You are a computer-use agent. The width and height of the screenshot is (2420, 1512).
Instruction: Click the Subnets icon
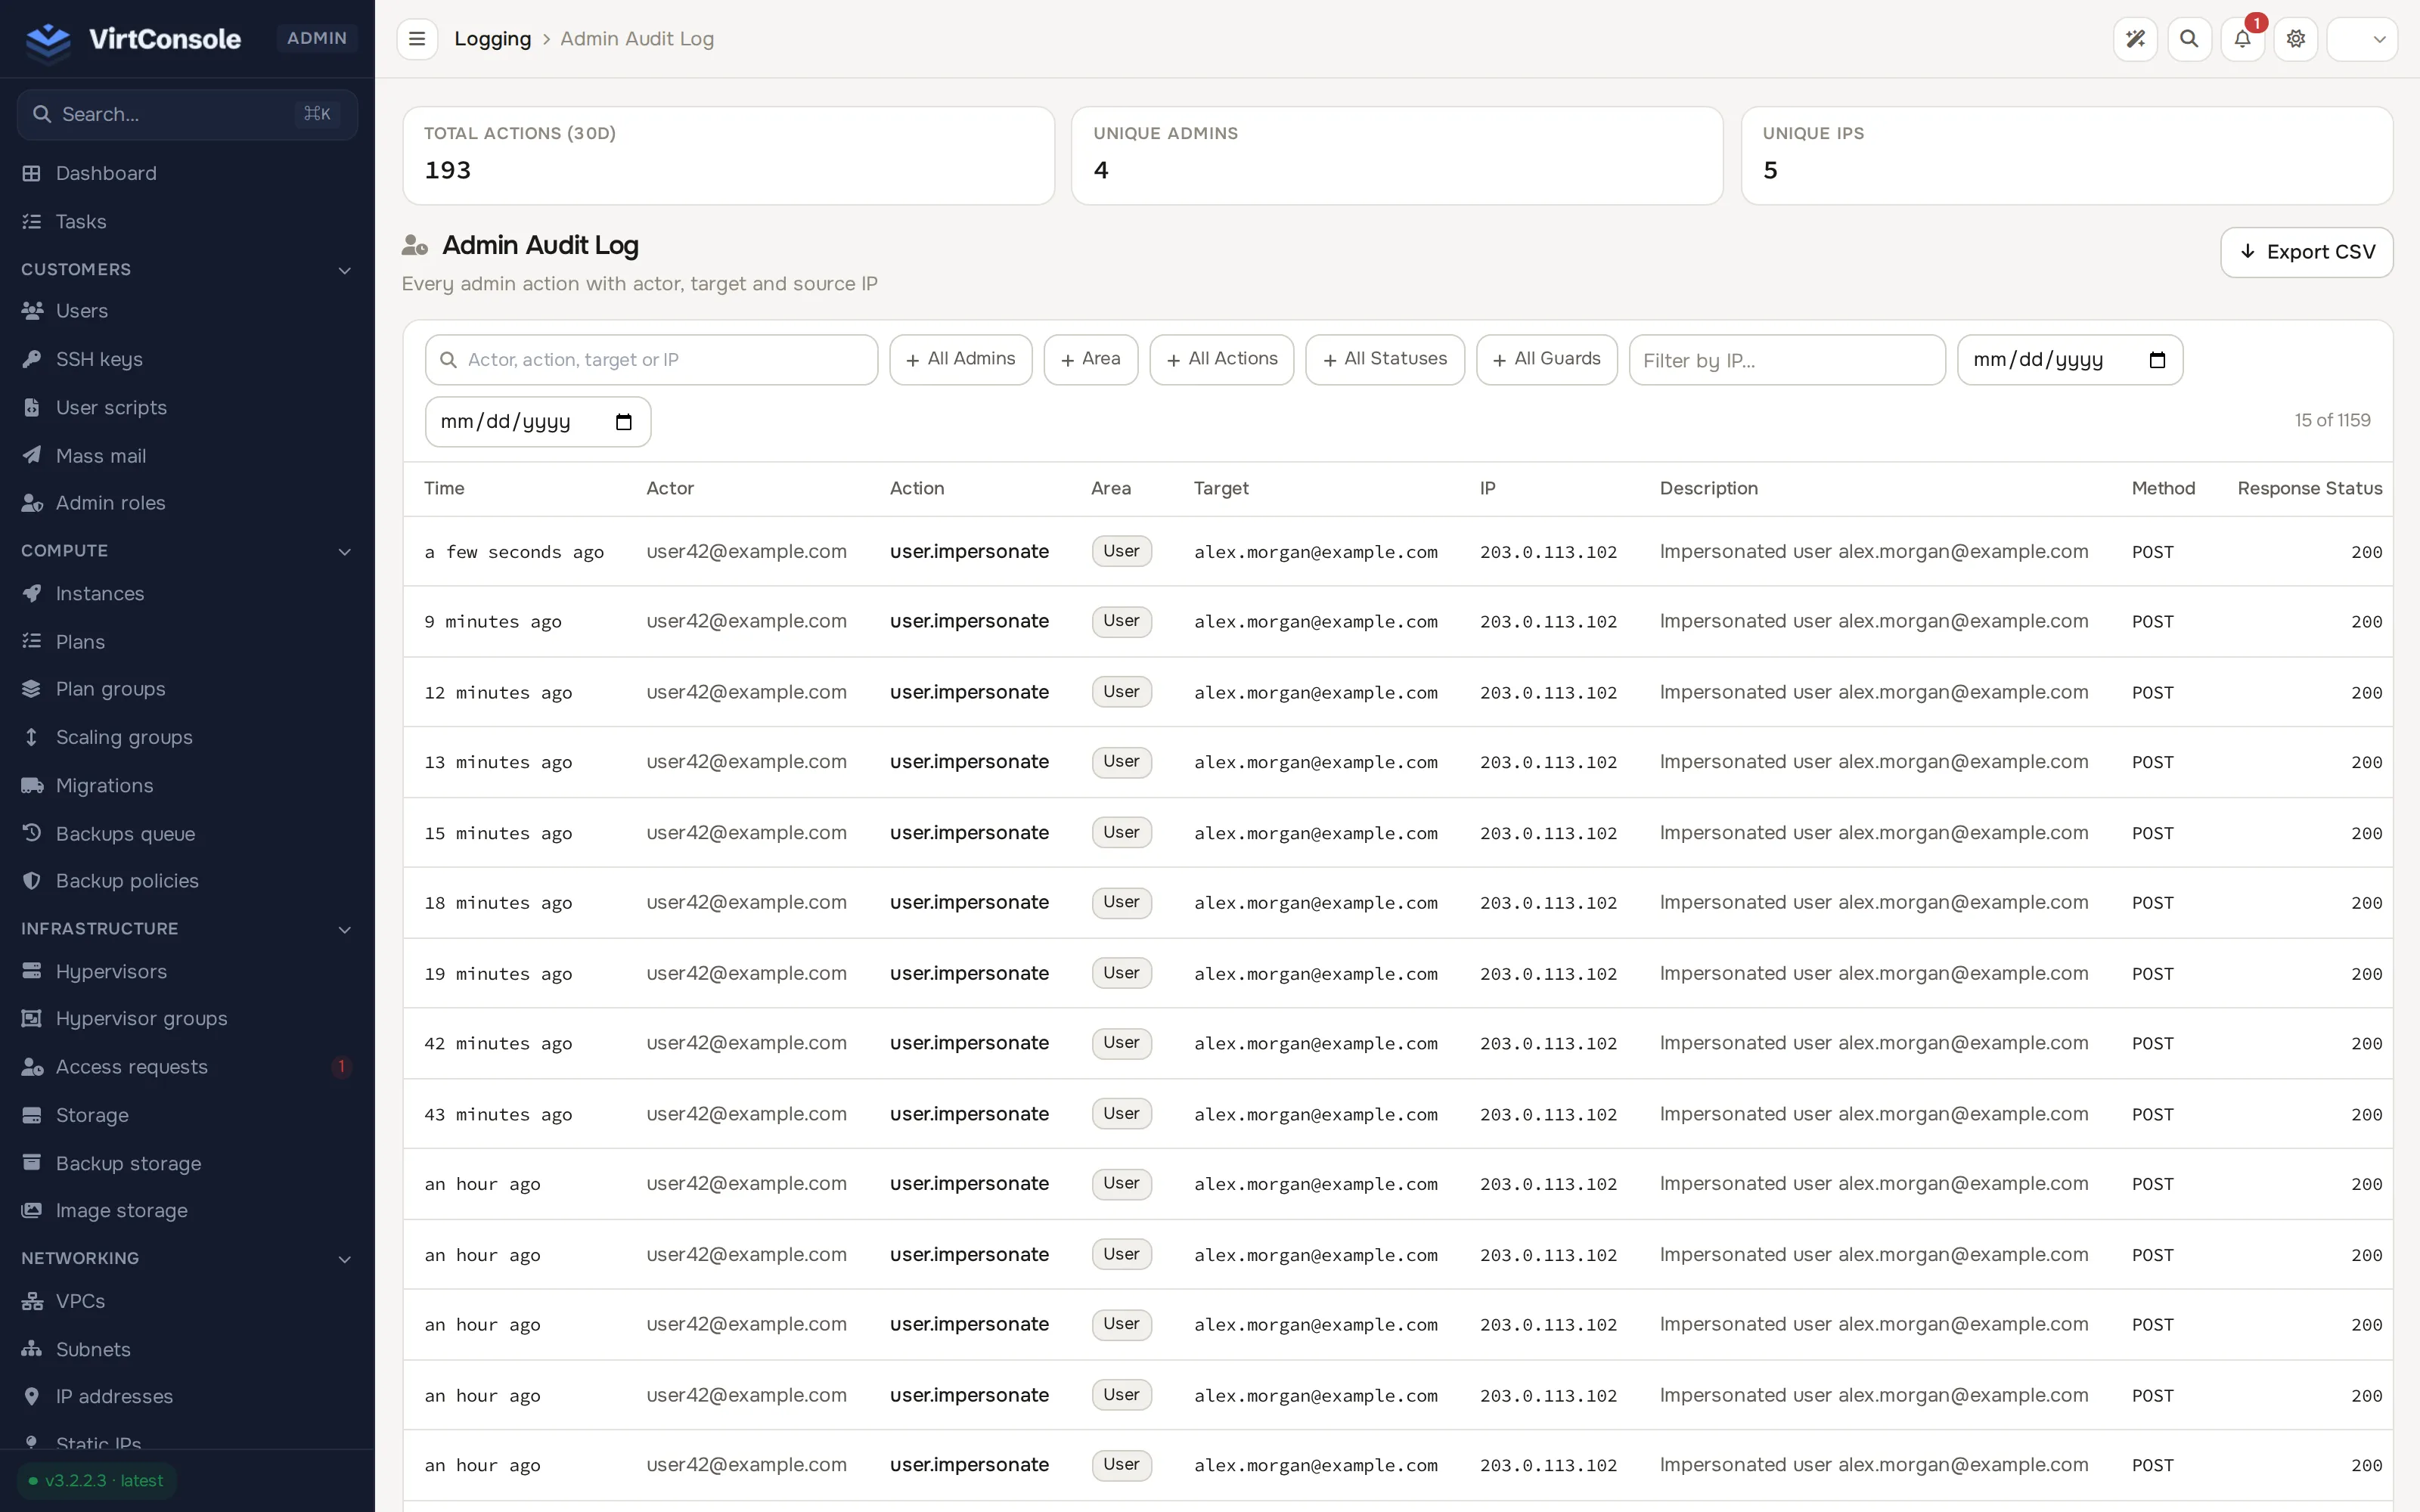click(32, 1349)
